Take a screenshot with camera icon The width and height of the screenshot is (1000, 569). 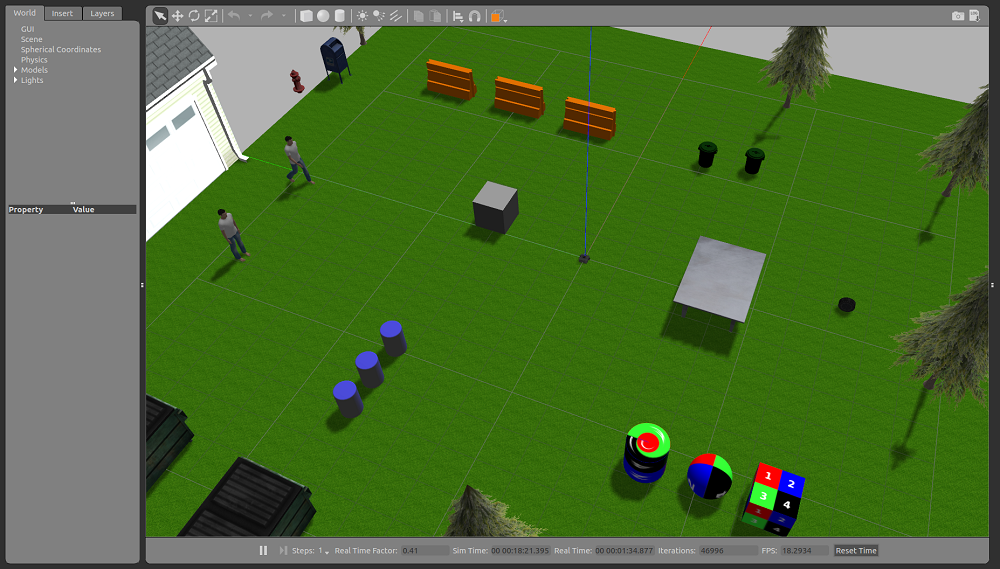tap(958, 16)
